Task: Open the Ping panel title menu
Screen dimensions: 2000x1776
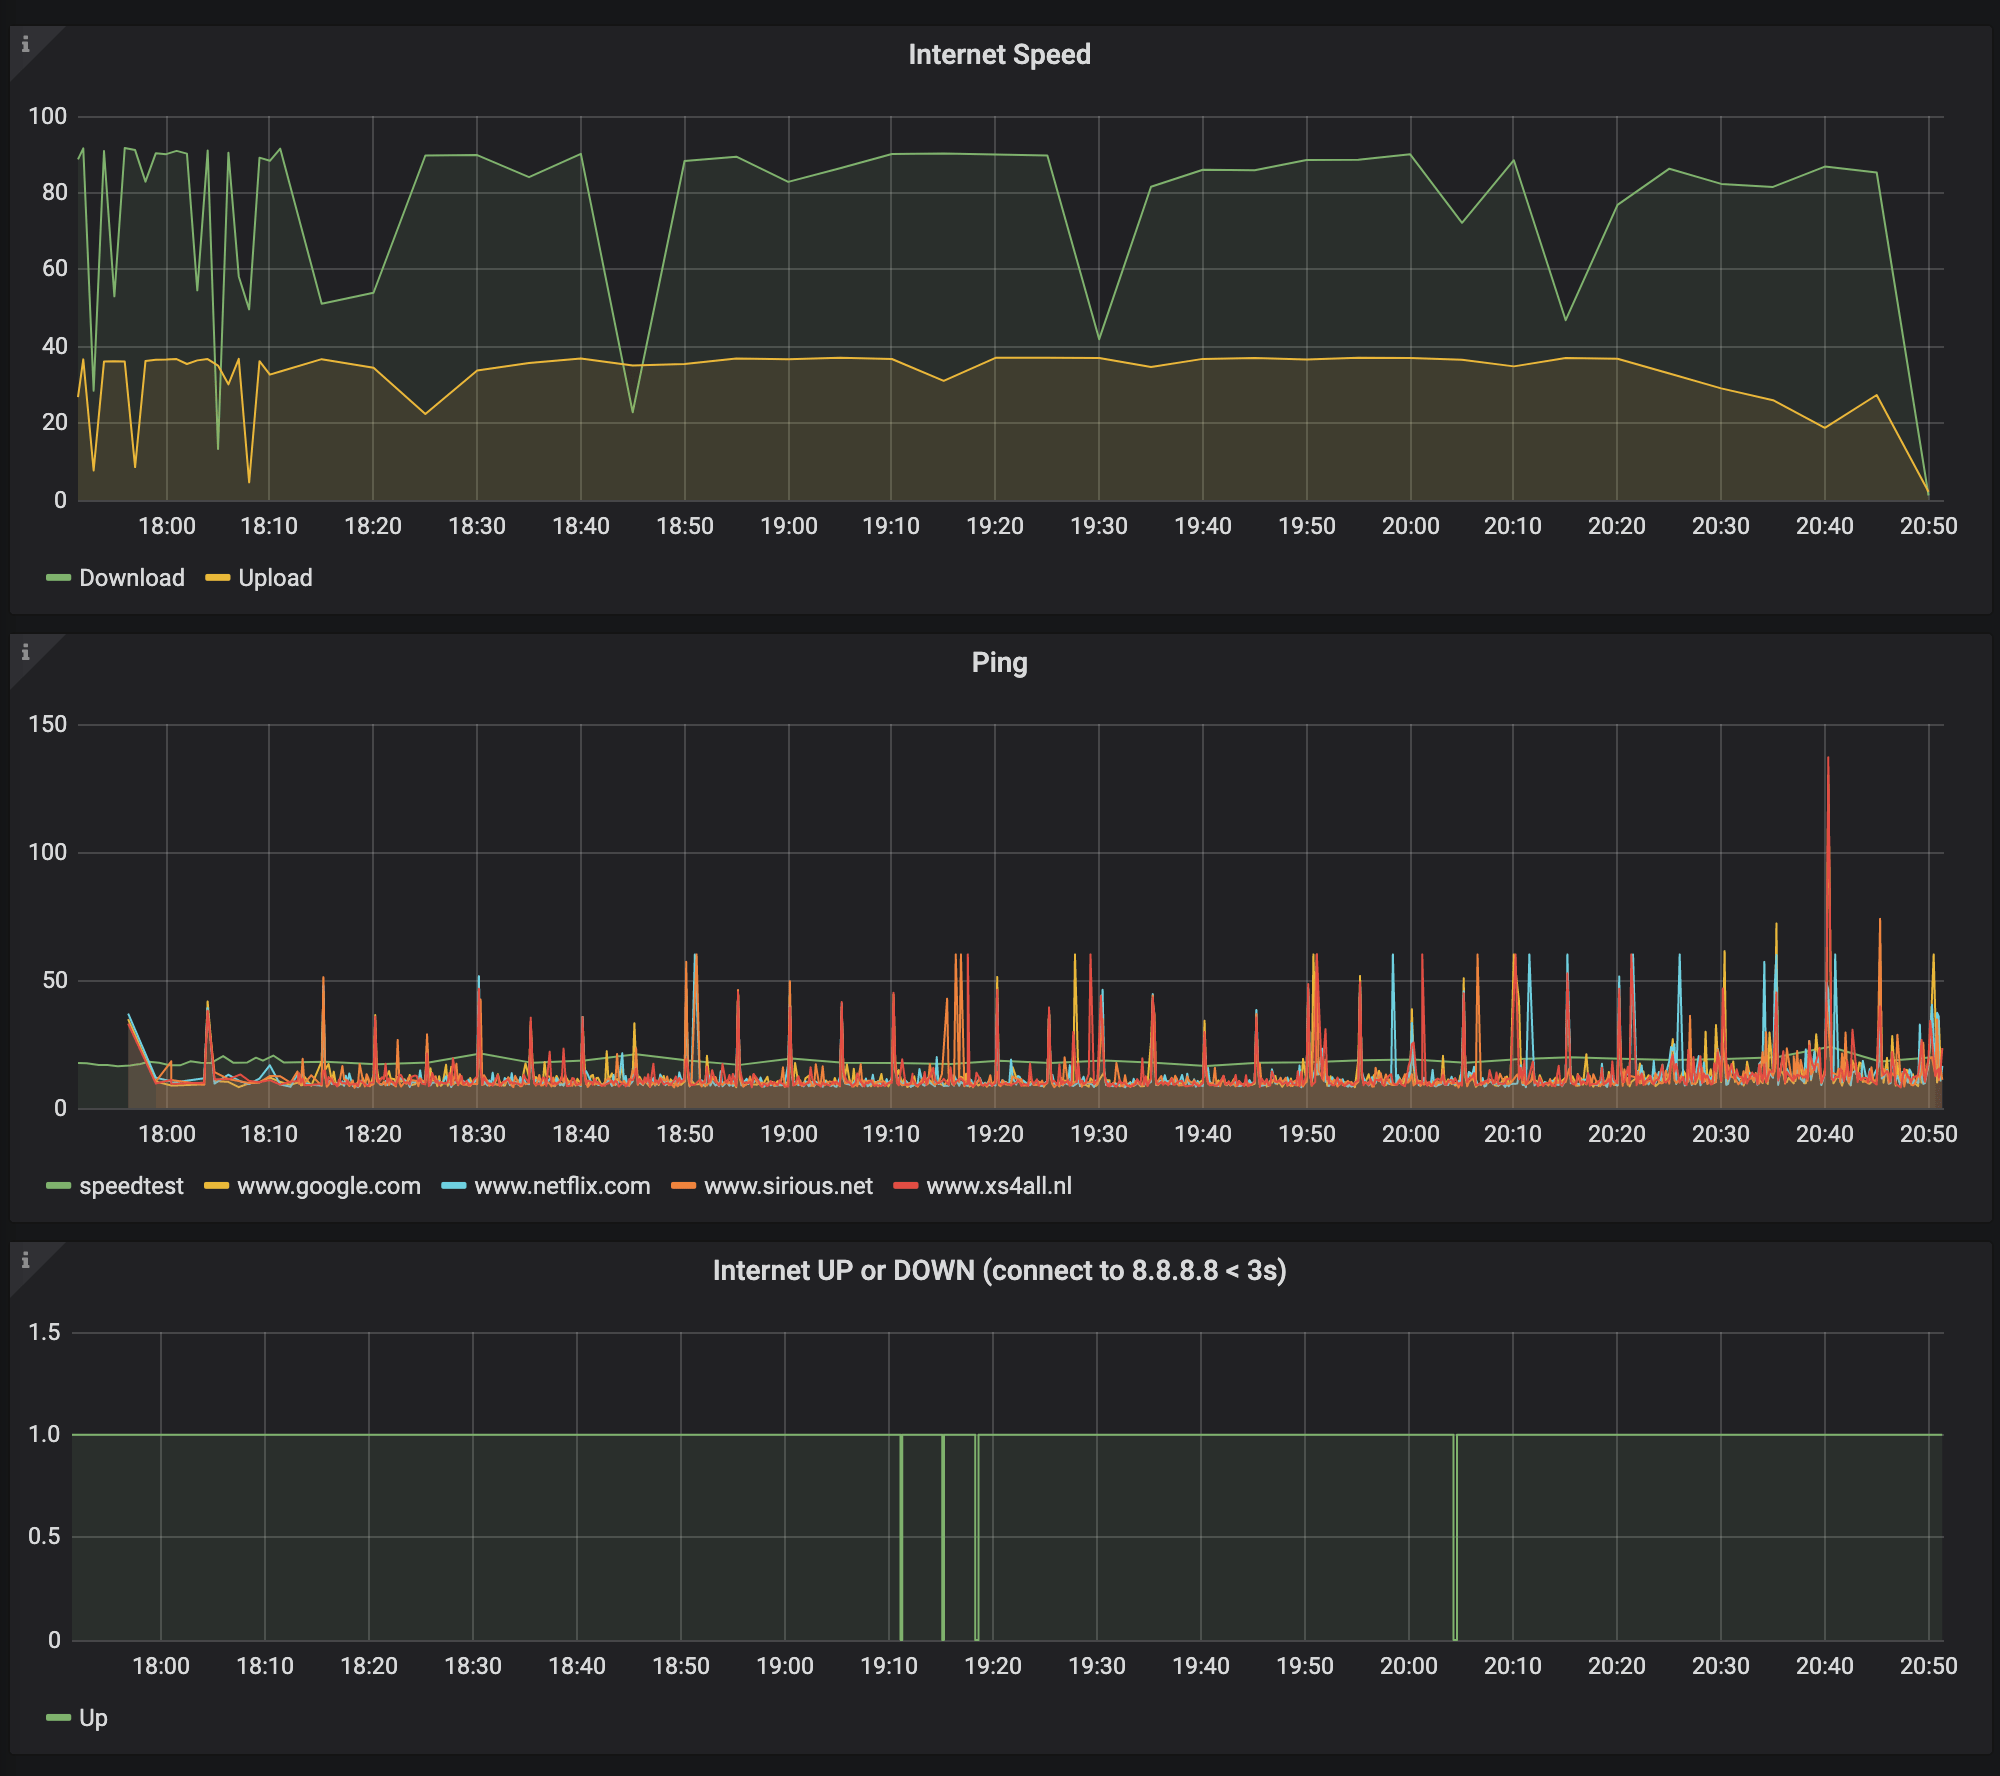Action: coord(998,662)
